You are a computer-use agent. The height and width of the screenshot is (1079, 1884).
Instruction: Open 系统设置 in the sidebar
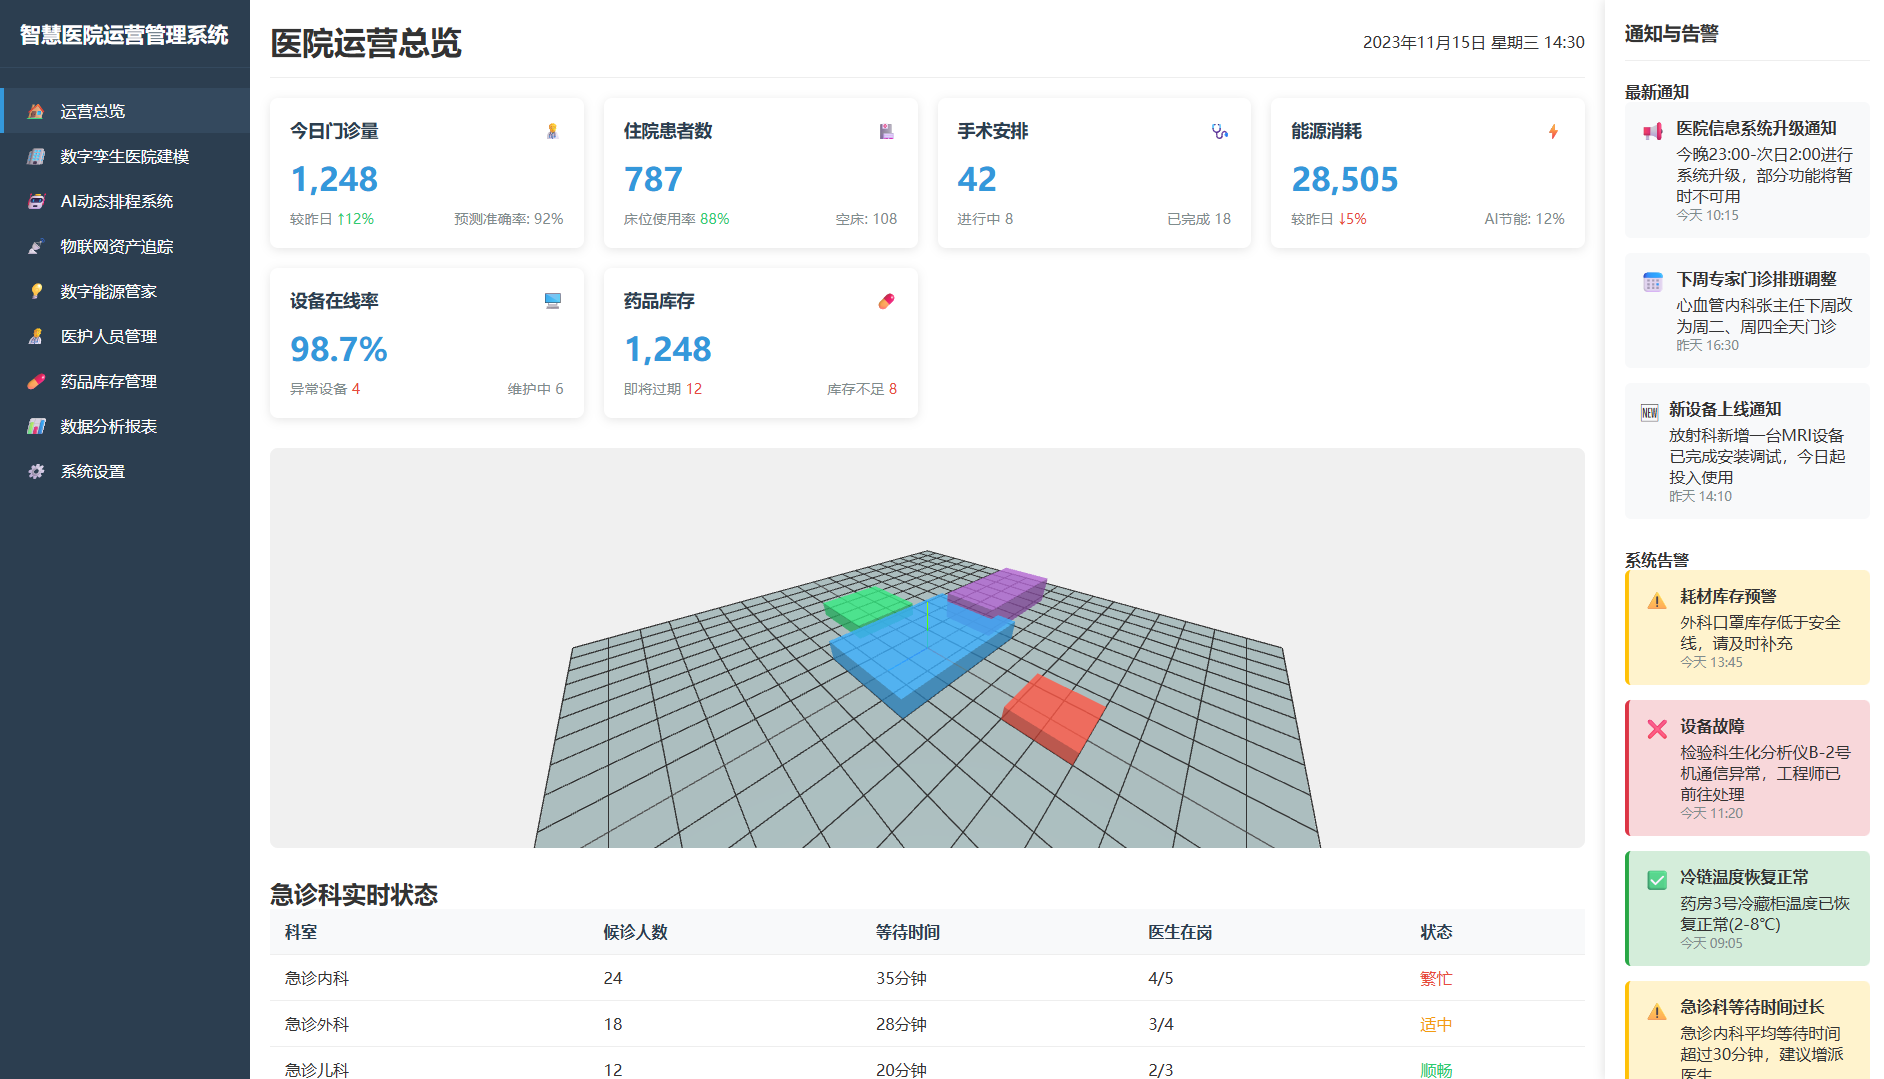[93, 471]
